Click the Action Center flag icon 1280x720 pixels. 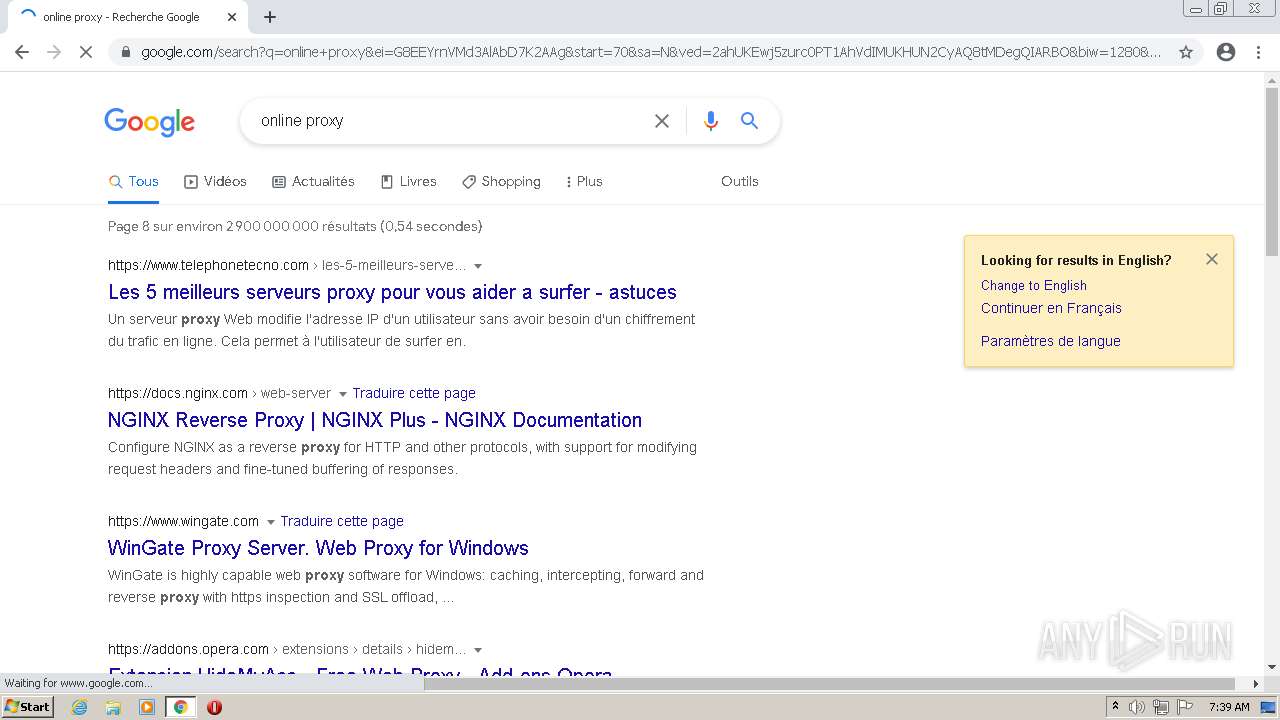1185,707
